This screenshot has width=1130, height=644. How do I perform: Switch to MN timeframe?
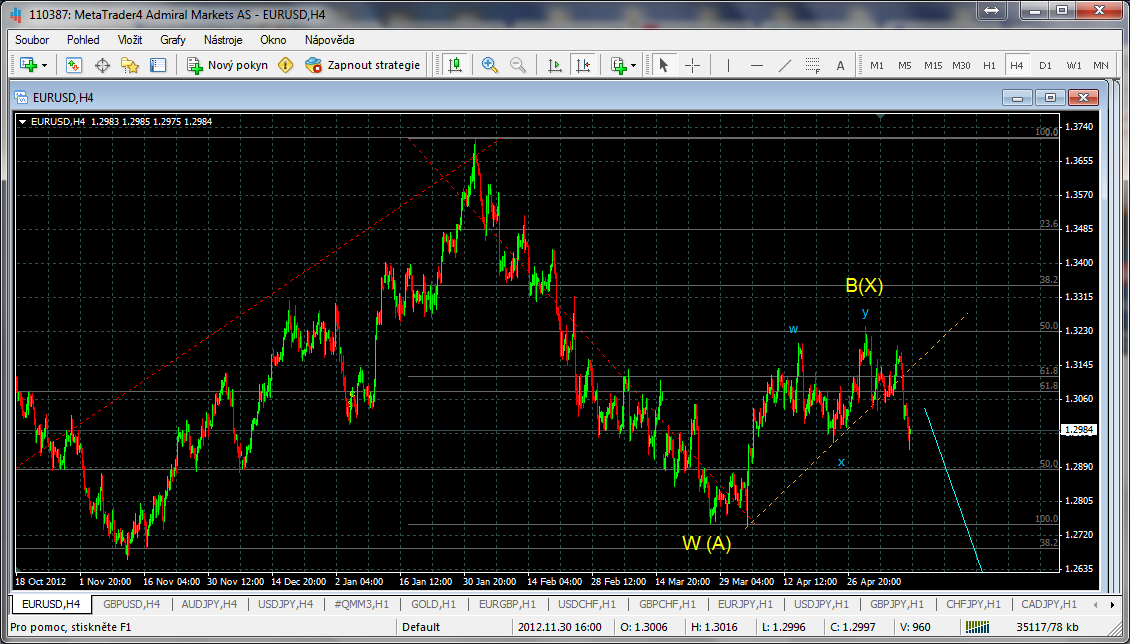point(1100,66)
